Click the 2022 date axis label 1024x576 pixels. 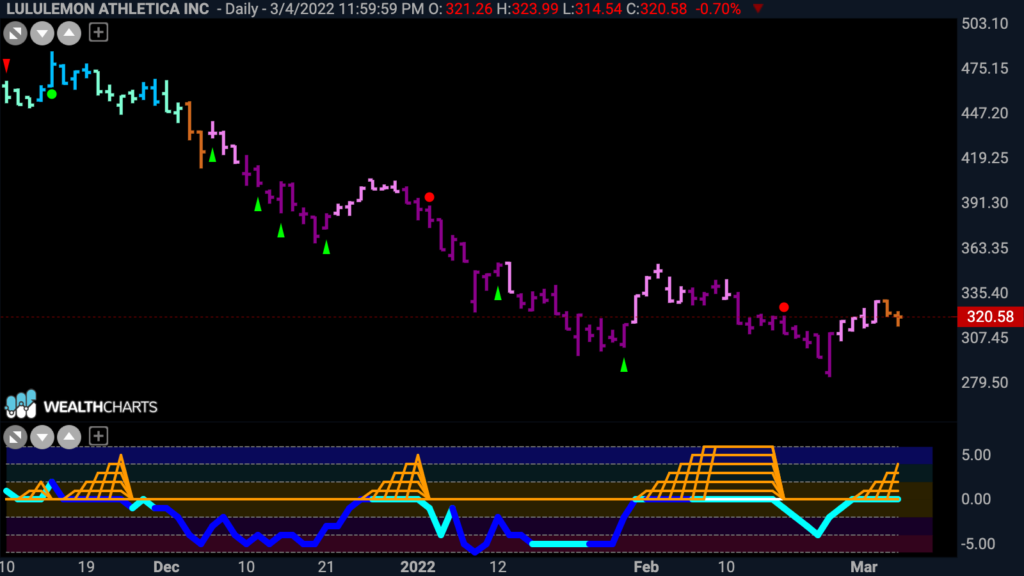tap(418, 567)
